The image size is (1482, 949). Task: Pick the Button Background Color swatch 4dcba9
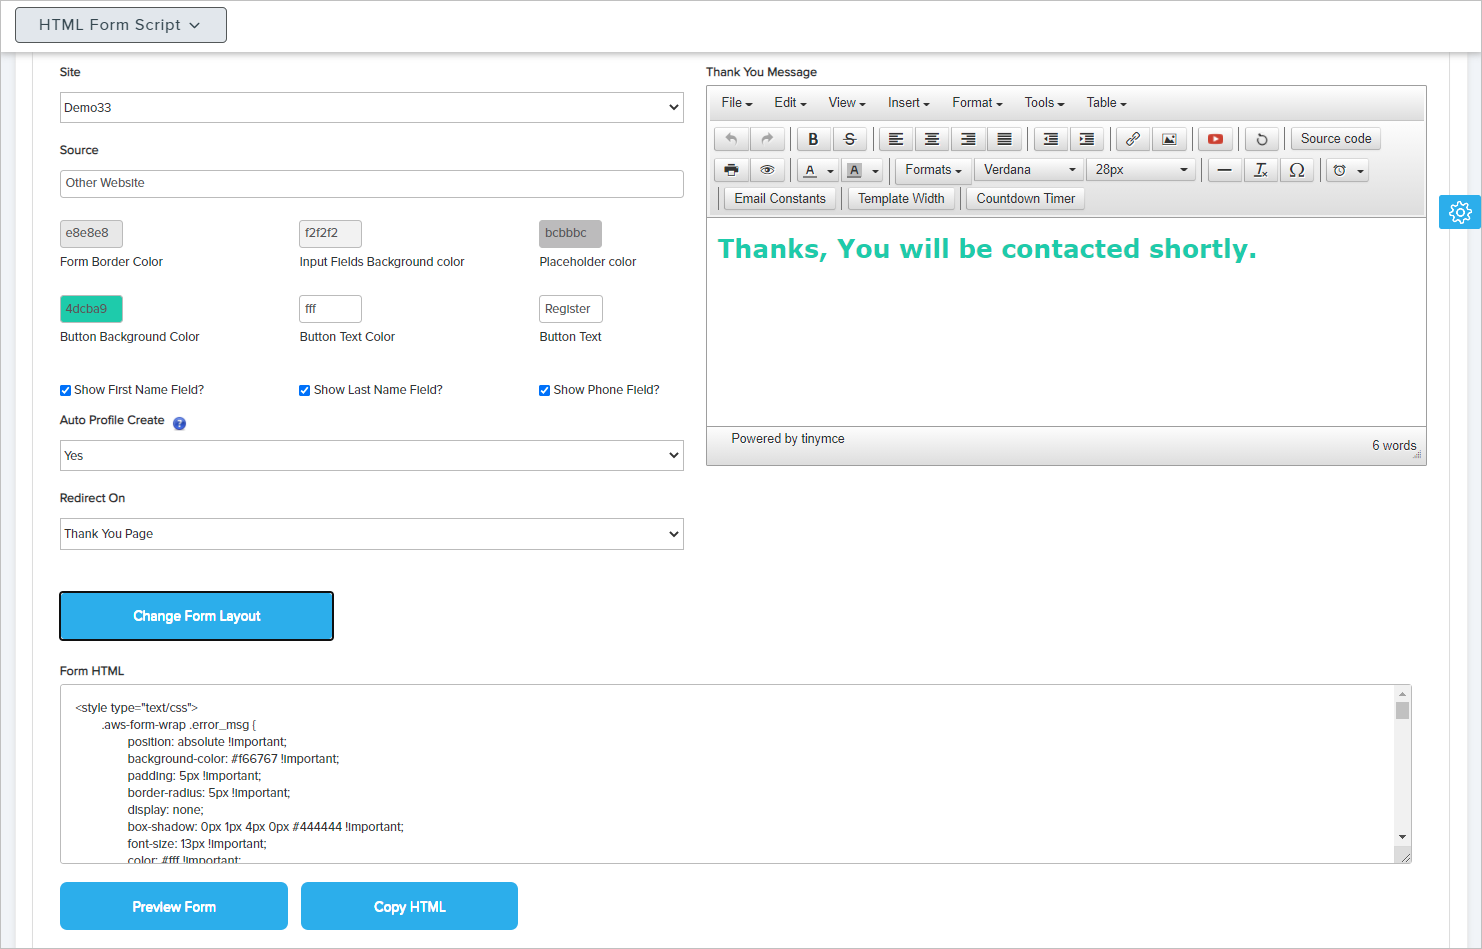[x=91, y=309]
